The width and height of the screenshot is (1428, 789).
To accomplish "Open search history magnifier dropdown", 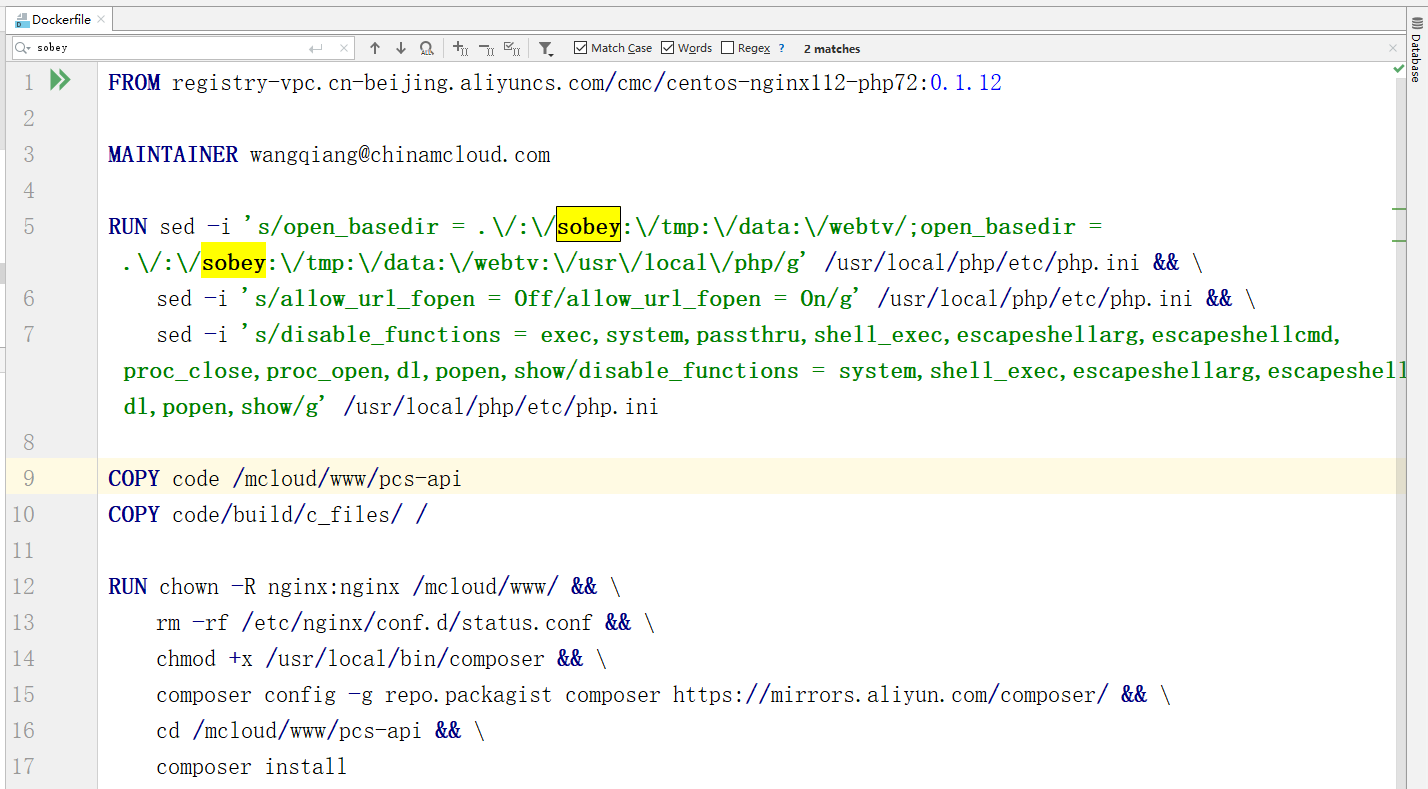I will click(x=24, y=48).
